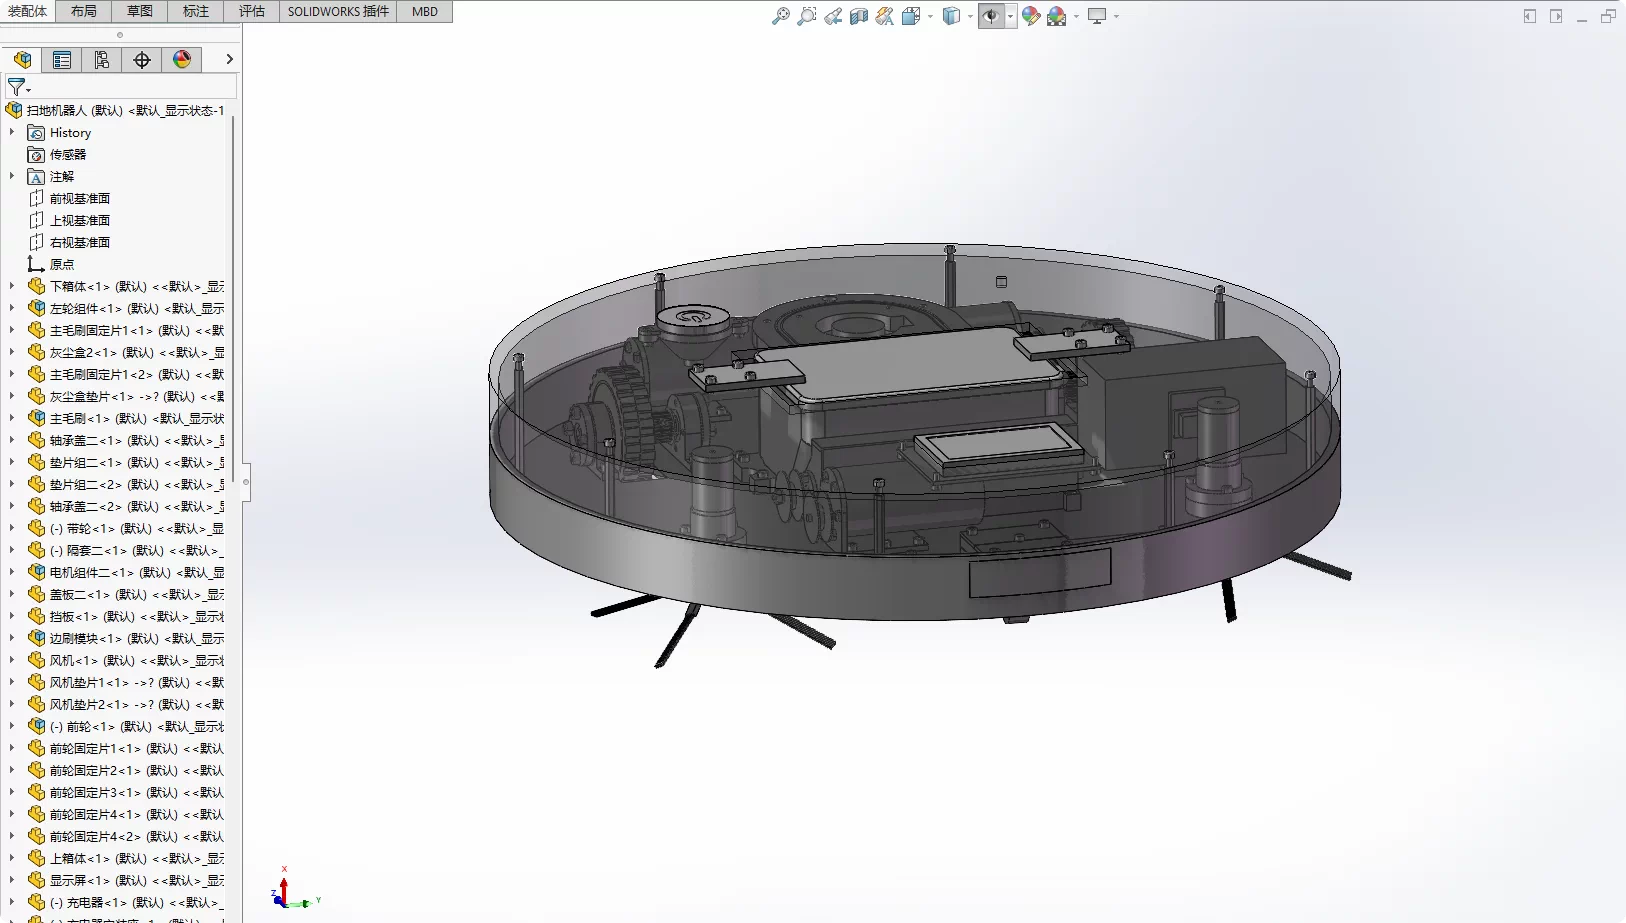Click the arrow to show more manager tabs

click(x=229, y=60)
